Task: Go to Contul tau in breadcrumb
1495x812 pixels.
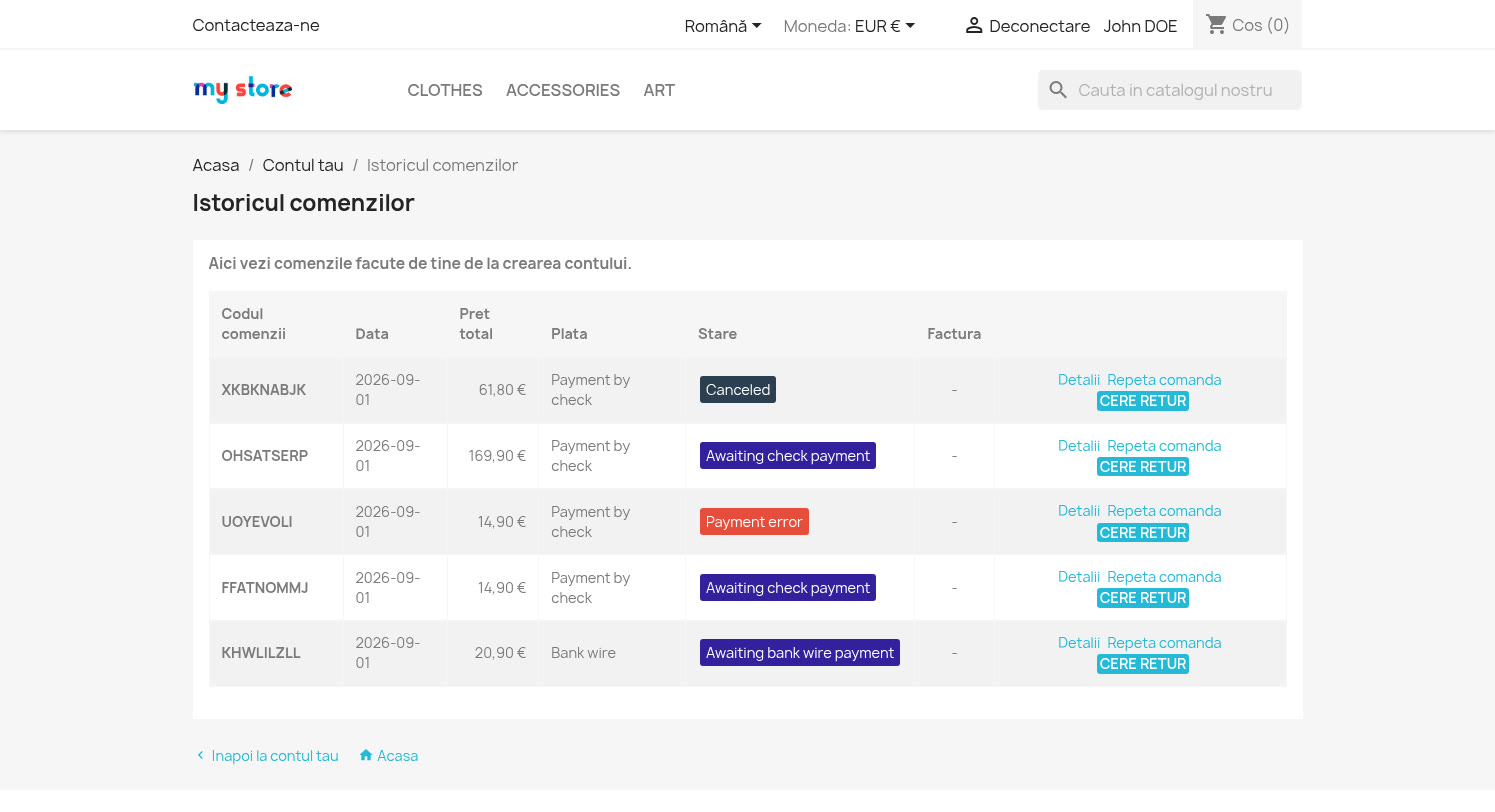Action: 303,165
